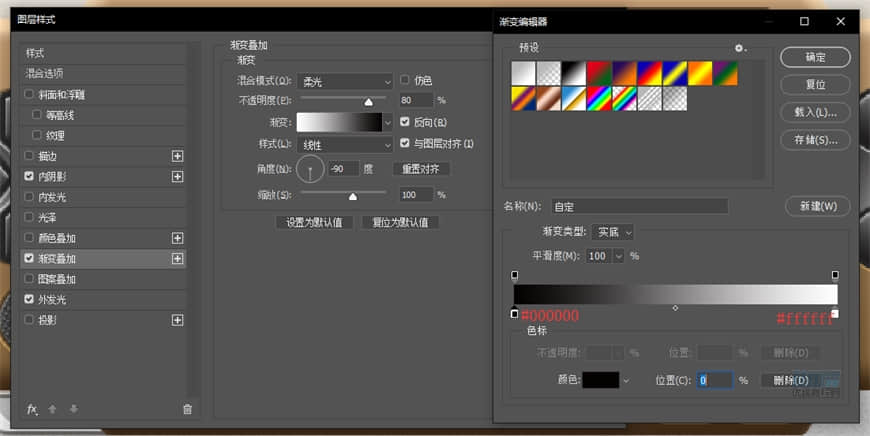Image resolution: width=870 pixels, height=436 pixels.
Task: Click the gradient midpoint diamond marker
Action: tap(675, 308)
